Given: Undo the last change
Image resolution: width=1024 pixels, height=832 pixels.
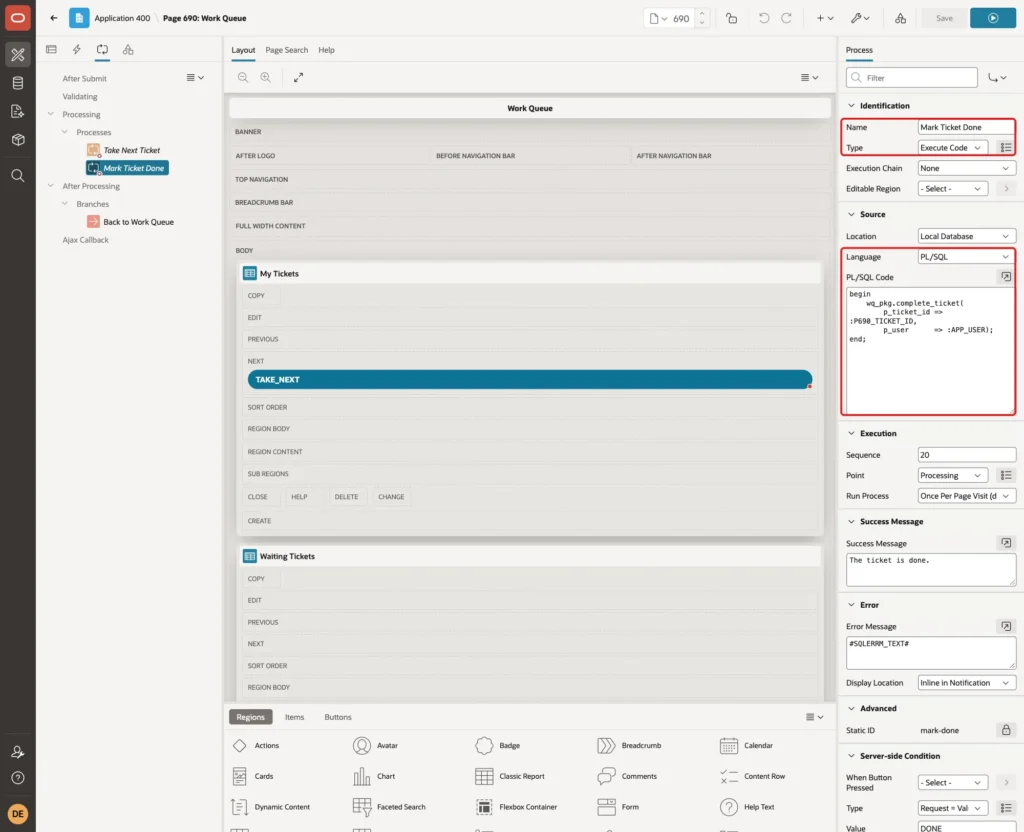Looking at the screenshot, I should (x=763, y=18).
